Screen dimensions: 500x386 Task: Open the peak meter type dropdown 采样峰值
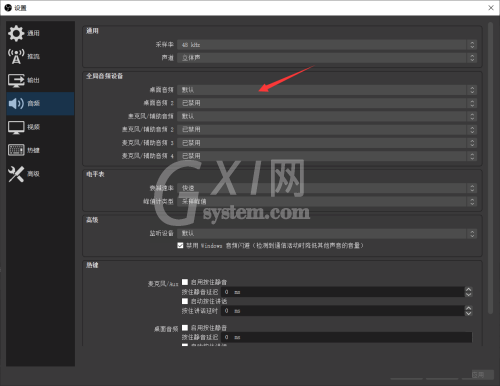327,201
